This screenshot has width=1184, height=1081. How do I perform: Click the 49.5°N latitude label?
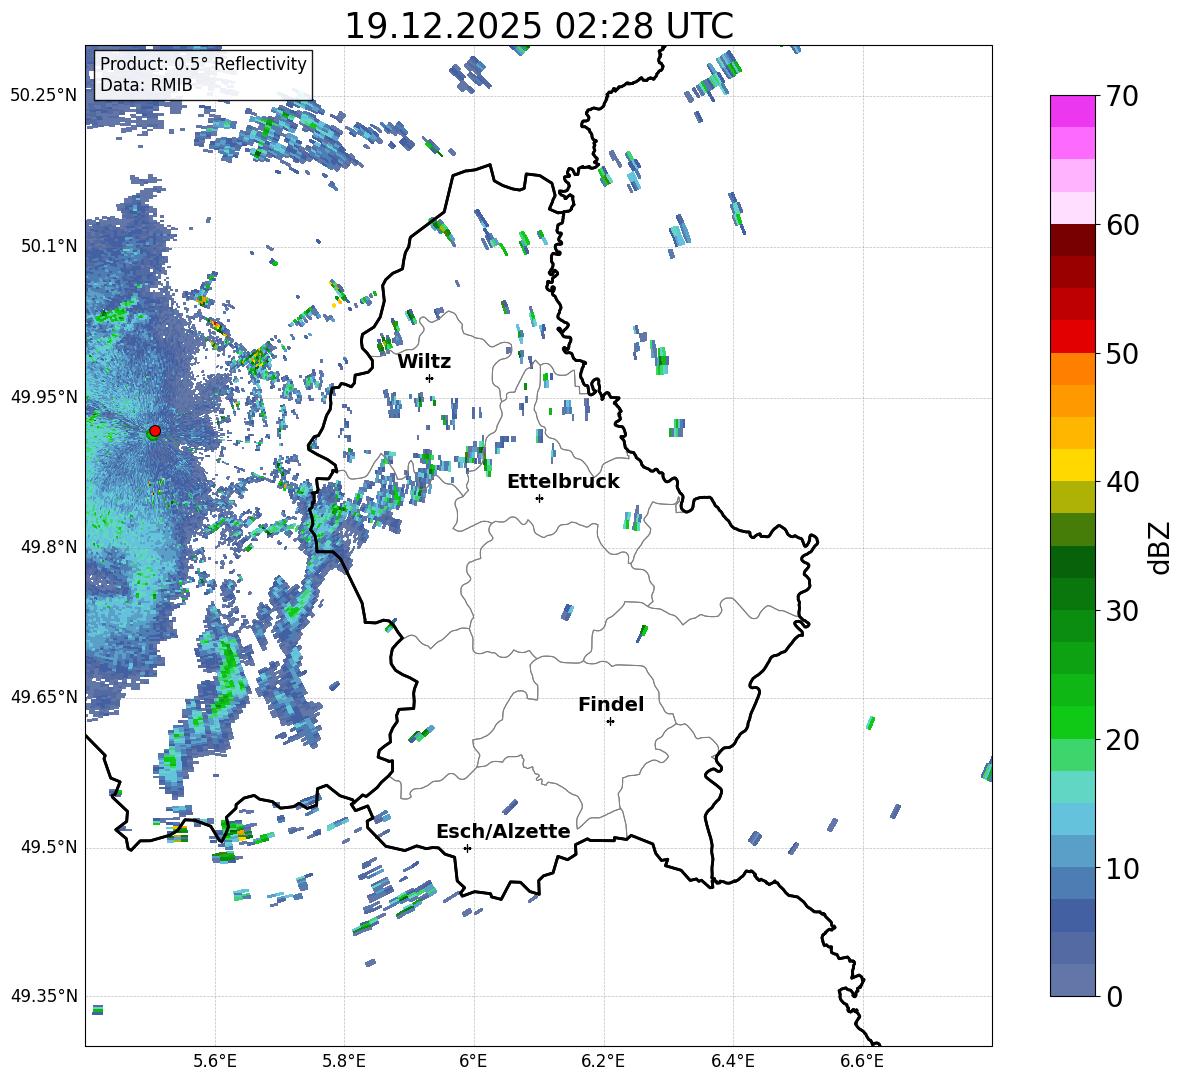pyautogui.click(x=49, y=847)
